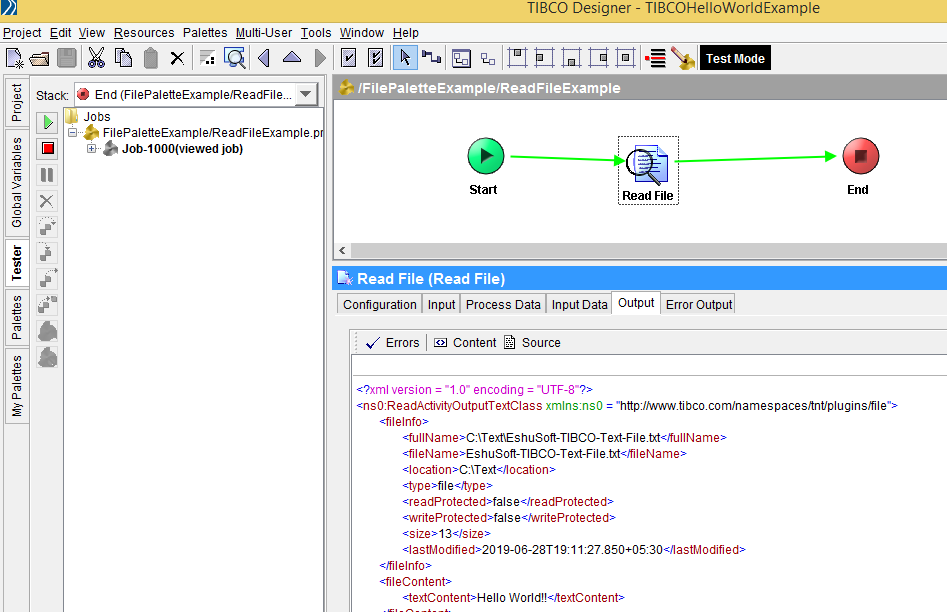947x612 pixels.
Task: Click the Copy icon in toolbar
Action: 123,59
